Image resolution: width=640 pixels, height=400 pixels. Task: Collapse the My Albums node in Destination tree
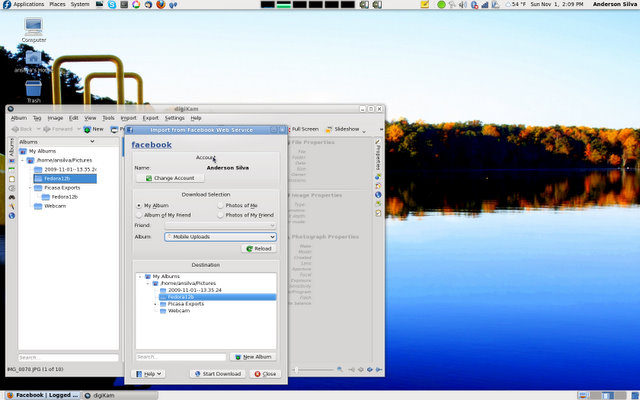[x=139, y=275]
